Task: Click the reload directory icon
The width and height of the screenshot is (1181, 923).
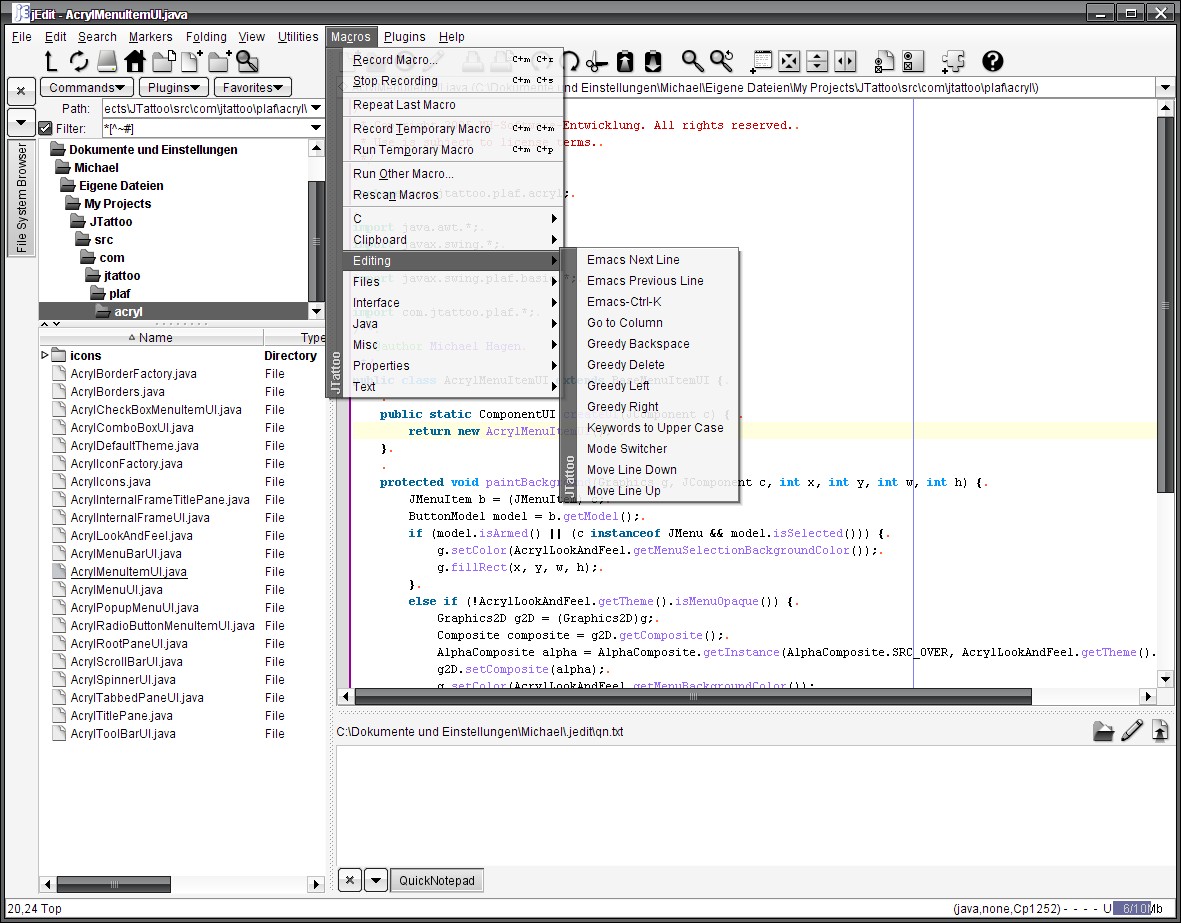Action: tap(78, 61)
